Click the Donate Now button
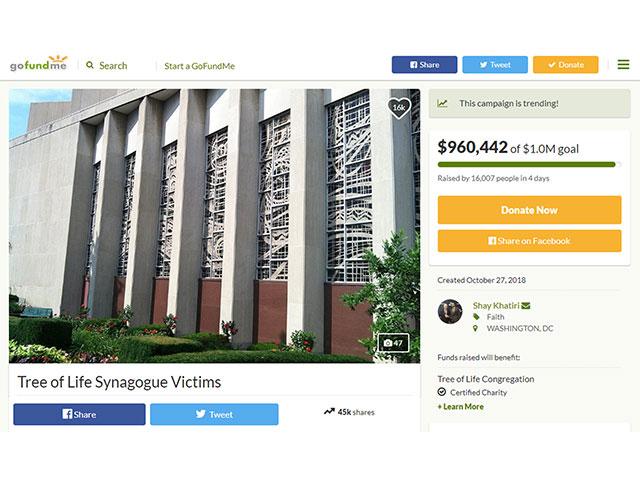The height and width of the screenshot is (480, 640). pos(529,210)
